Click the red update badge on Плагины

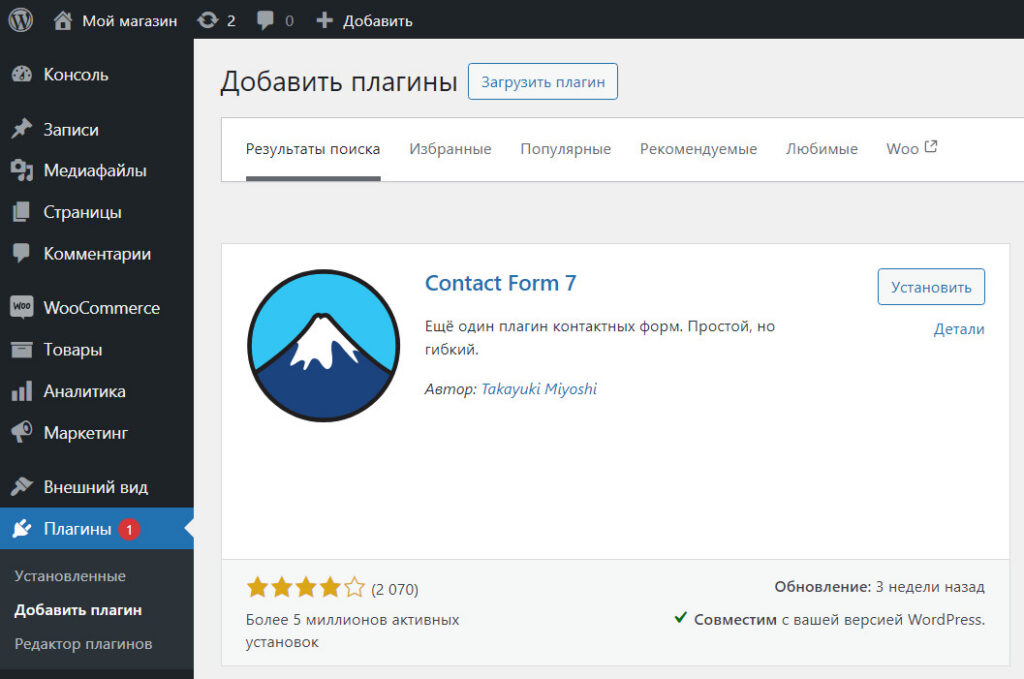pos(129,529)
